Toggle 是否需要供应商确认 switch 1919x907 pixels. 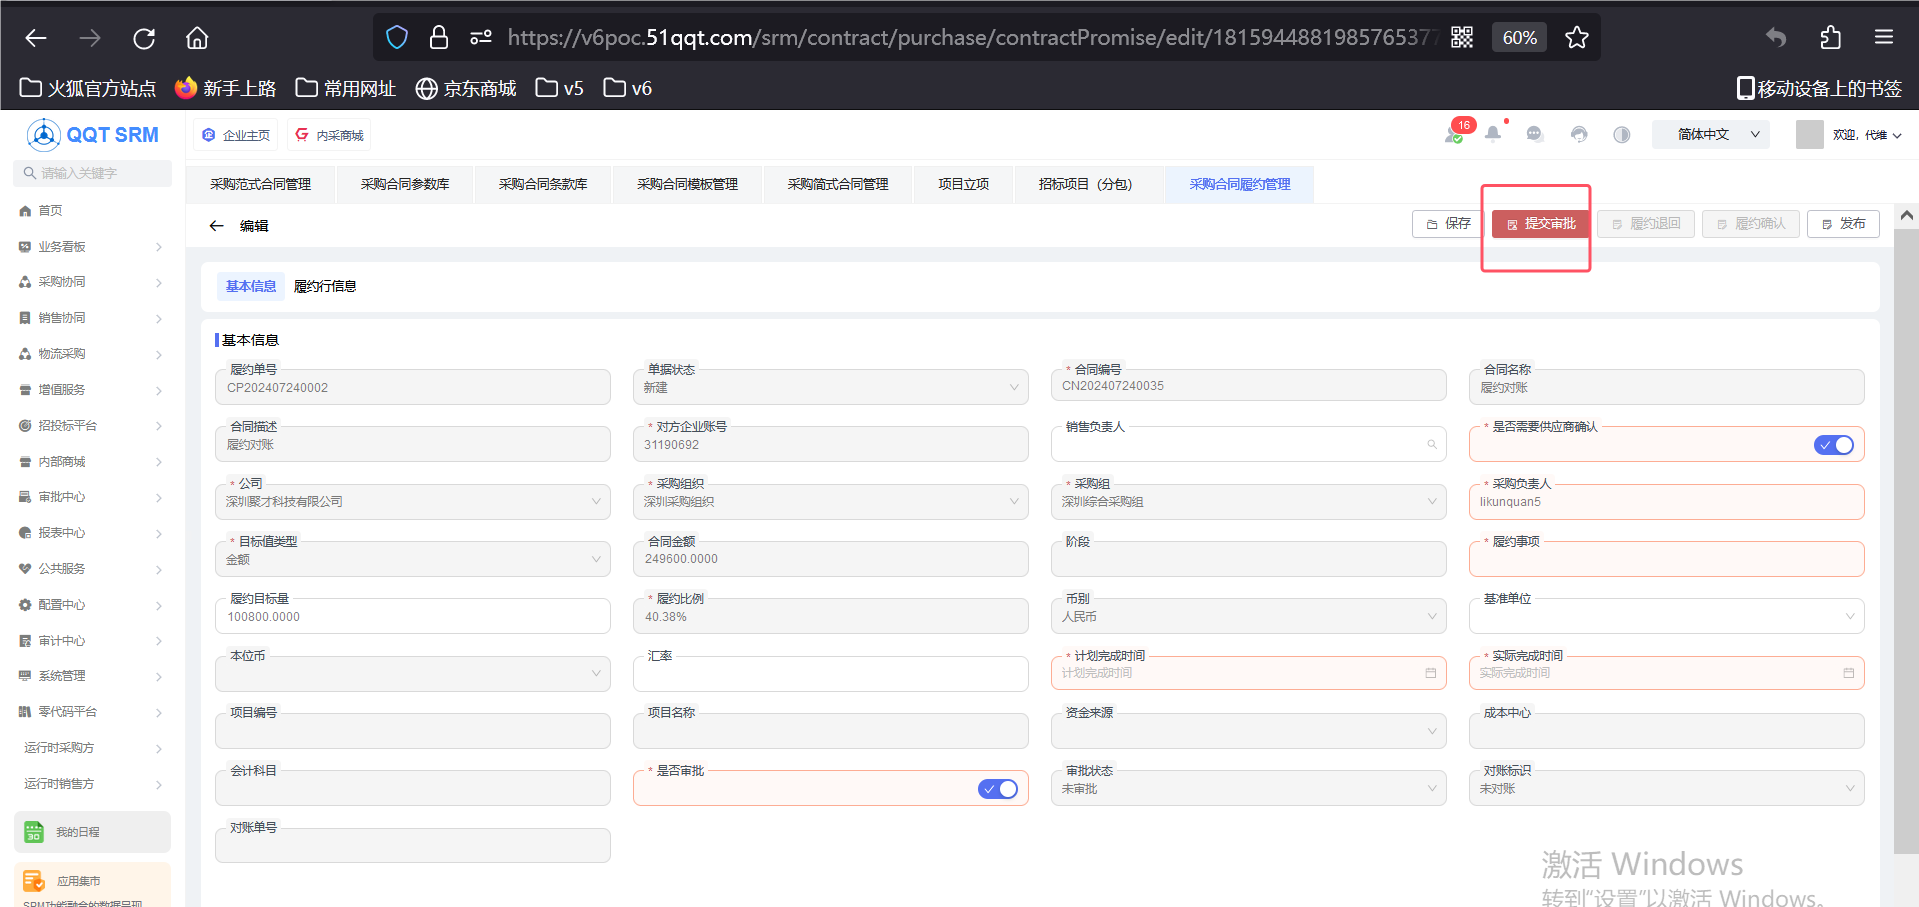1834,445
